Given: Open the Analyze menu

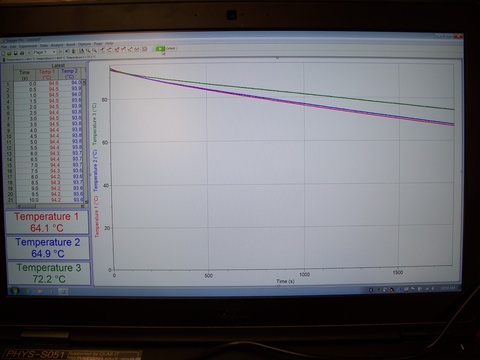Looking at the screenshot, I should pos(57,45).
